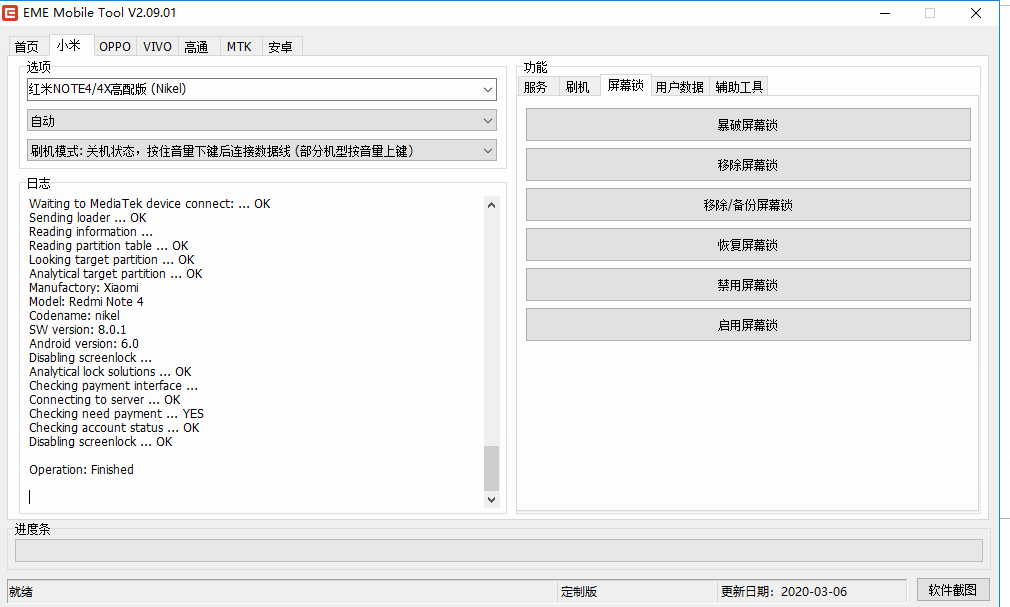Click the 暴破屏幕锁 button
This screenshot has height=607, width=1010.
pos(748,125)
